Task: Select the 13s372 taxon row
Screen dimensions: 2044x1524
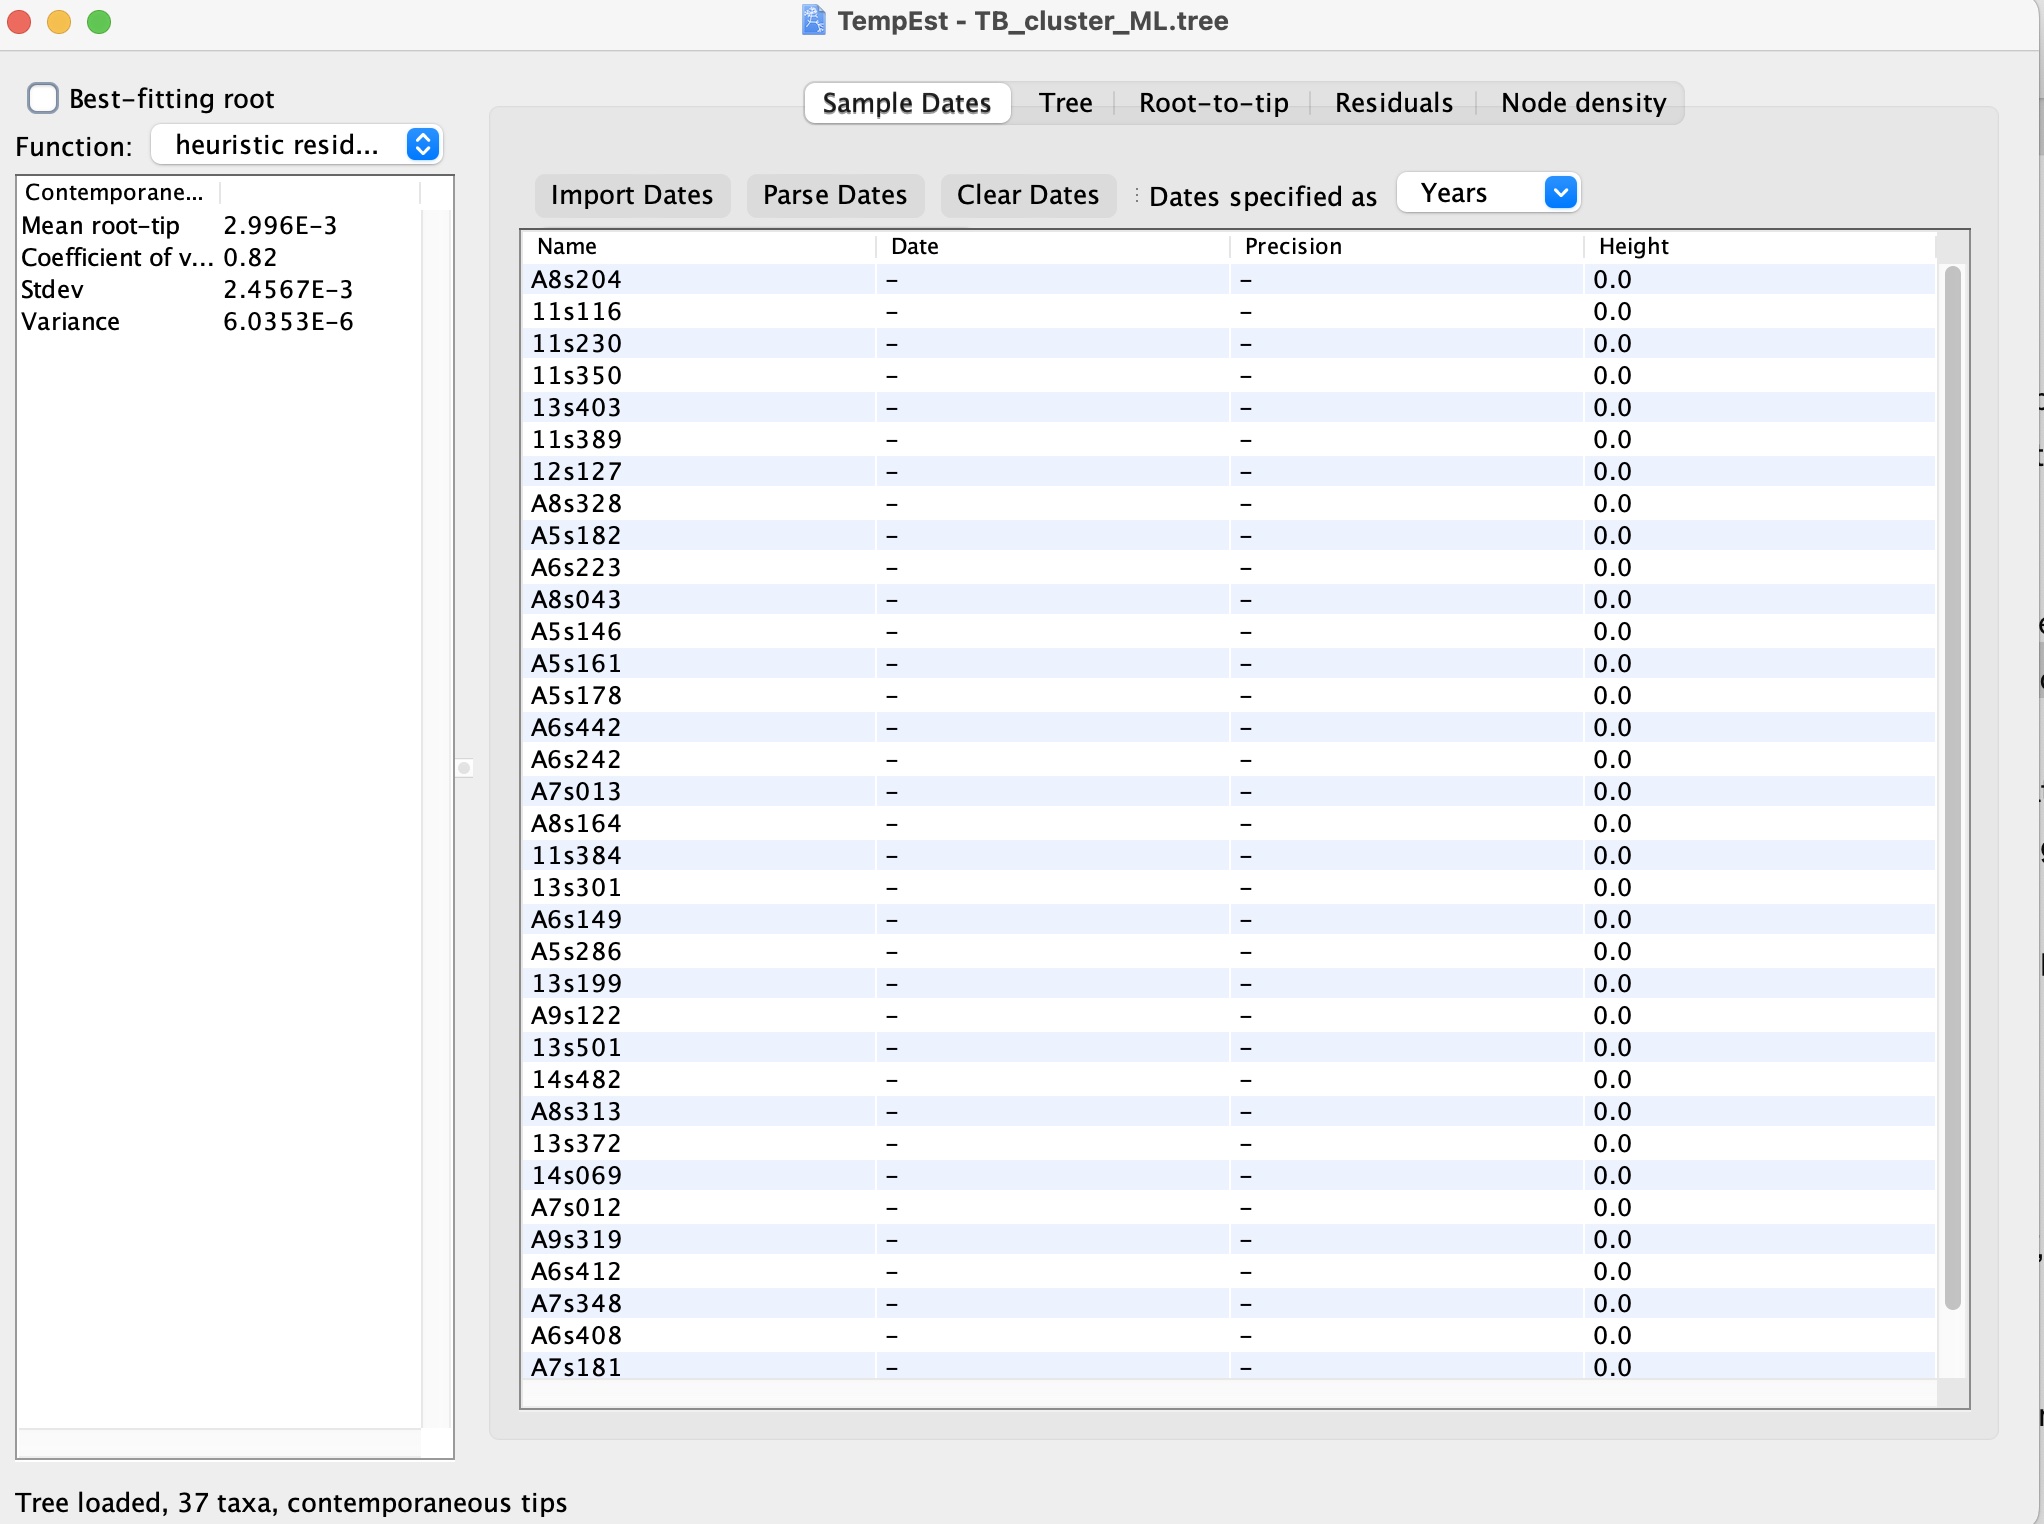Action: pos(1228,1144)
